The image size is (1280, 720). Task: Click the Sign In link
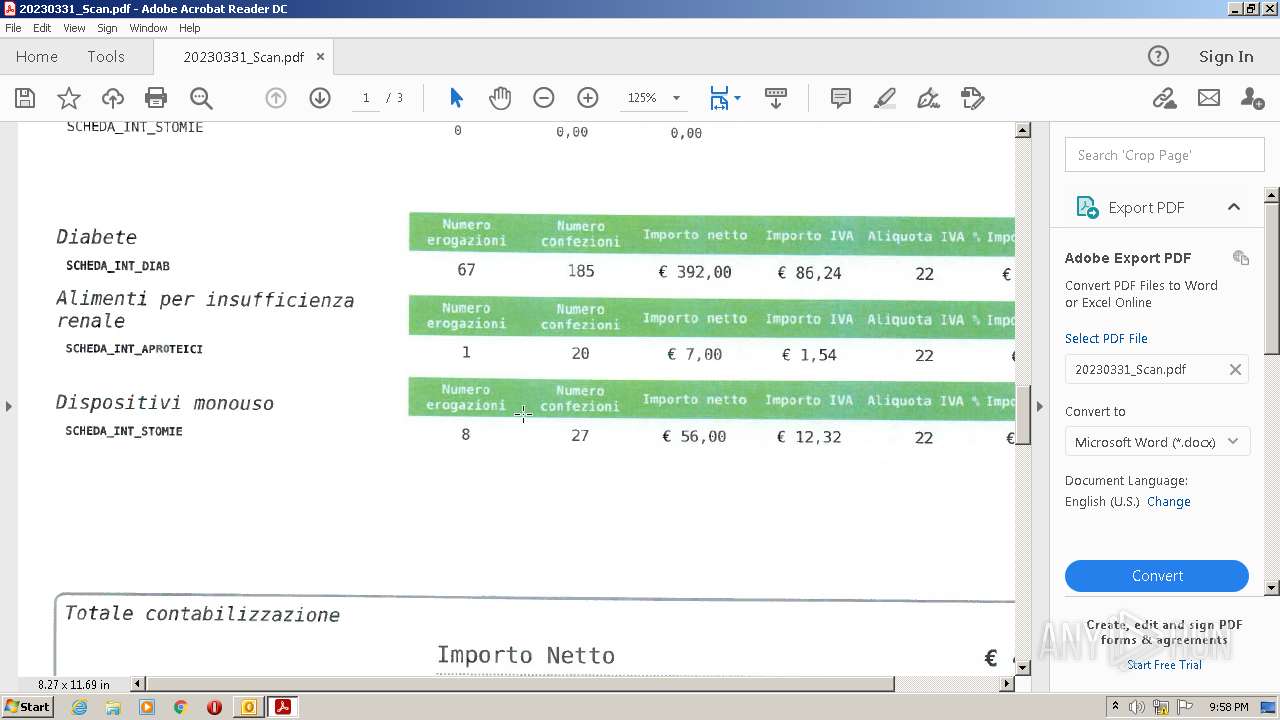click(x=1226, y=56)
